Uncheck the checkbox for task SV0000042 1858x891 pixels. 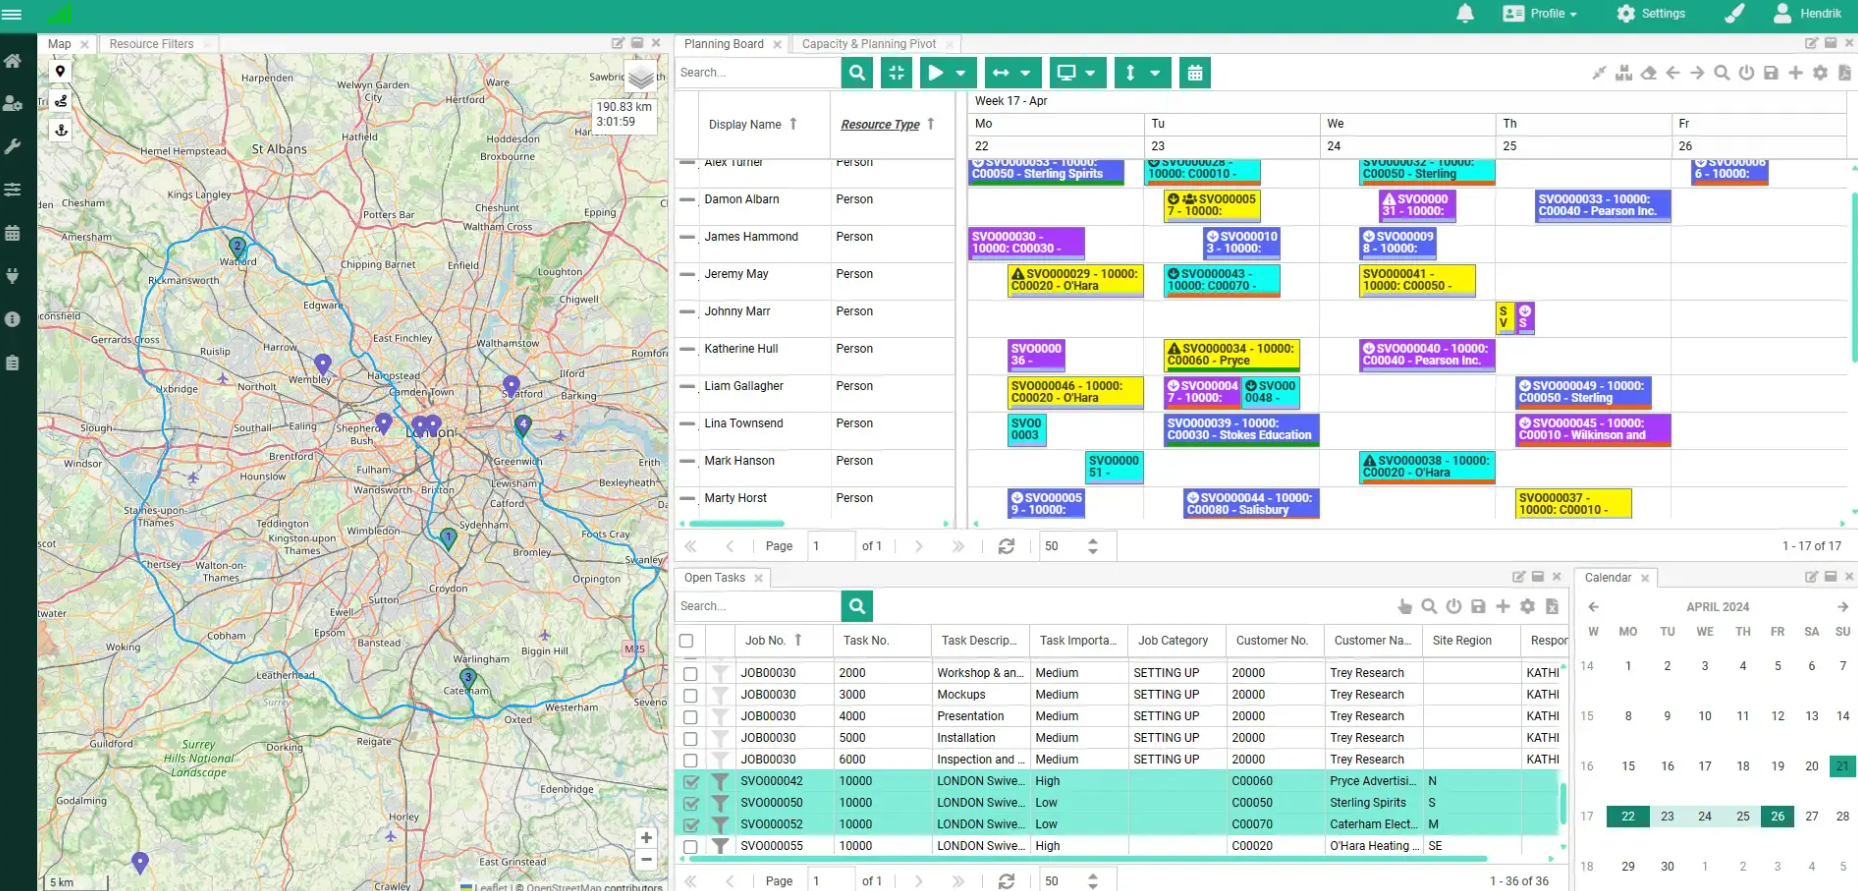click(690, 782)
